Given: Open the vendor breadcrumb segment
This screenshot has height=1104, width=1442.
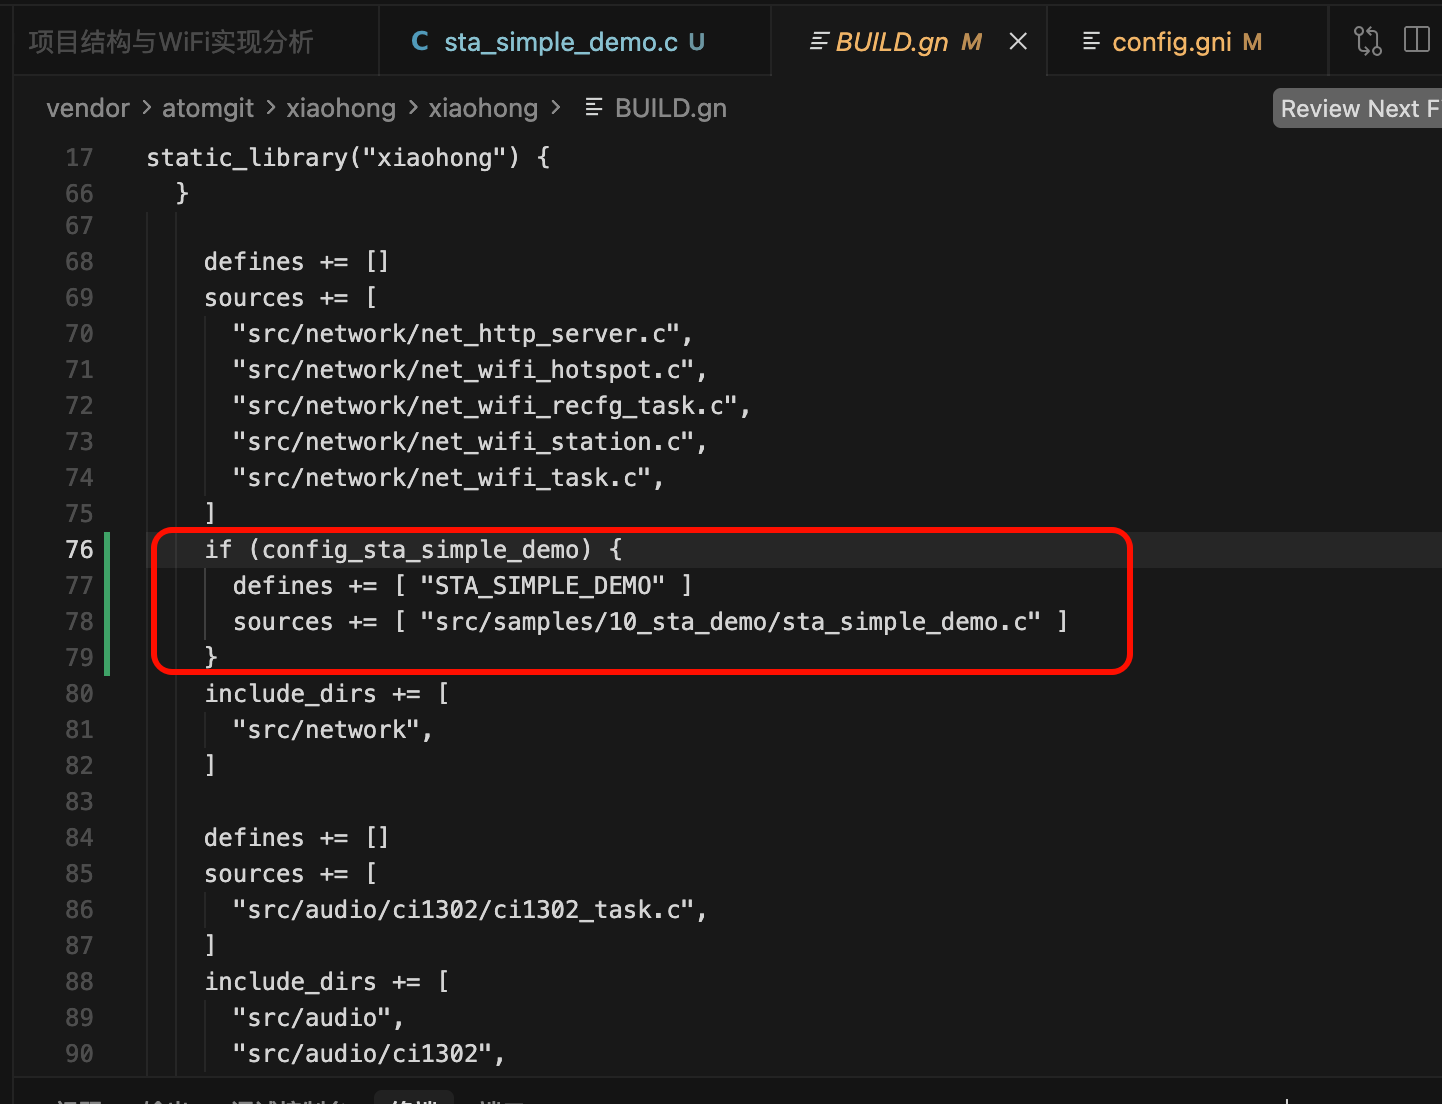Looking at the screenshot, I should pyautogui.click(x=88, y=108).
